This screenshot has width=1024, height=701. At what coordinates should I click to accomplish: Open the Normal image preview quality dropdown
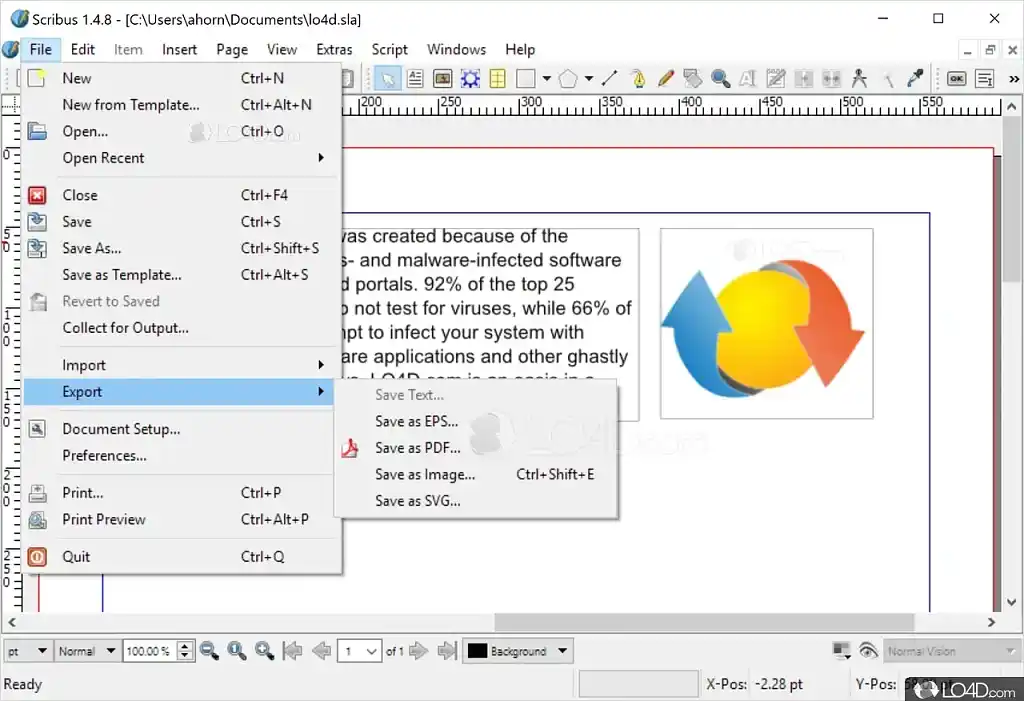coord(87,651)
